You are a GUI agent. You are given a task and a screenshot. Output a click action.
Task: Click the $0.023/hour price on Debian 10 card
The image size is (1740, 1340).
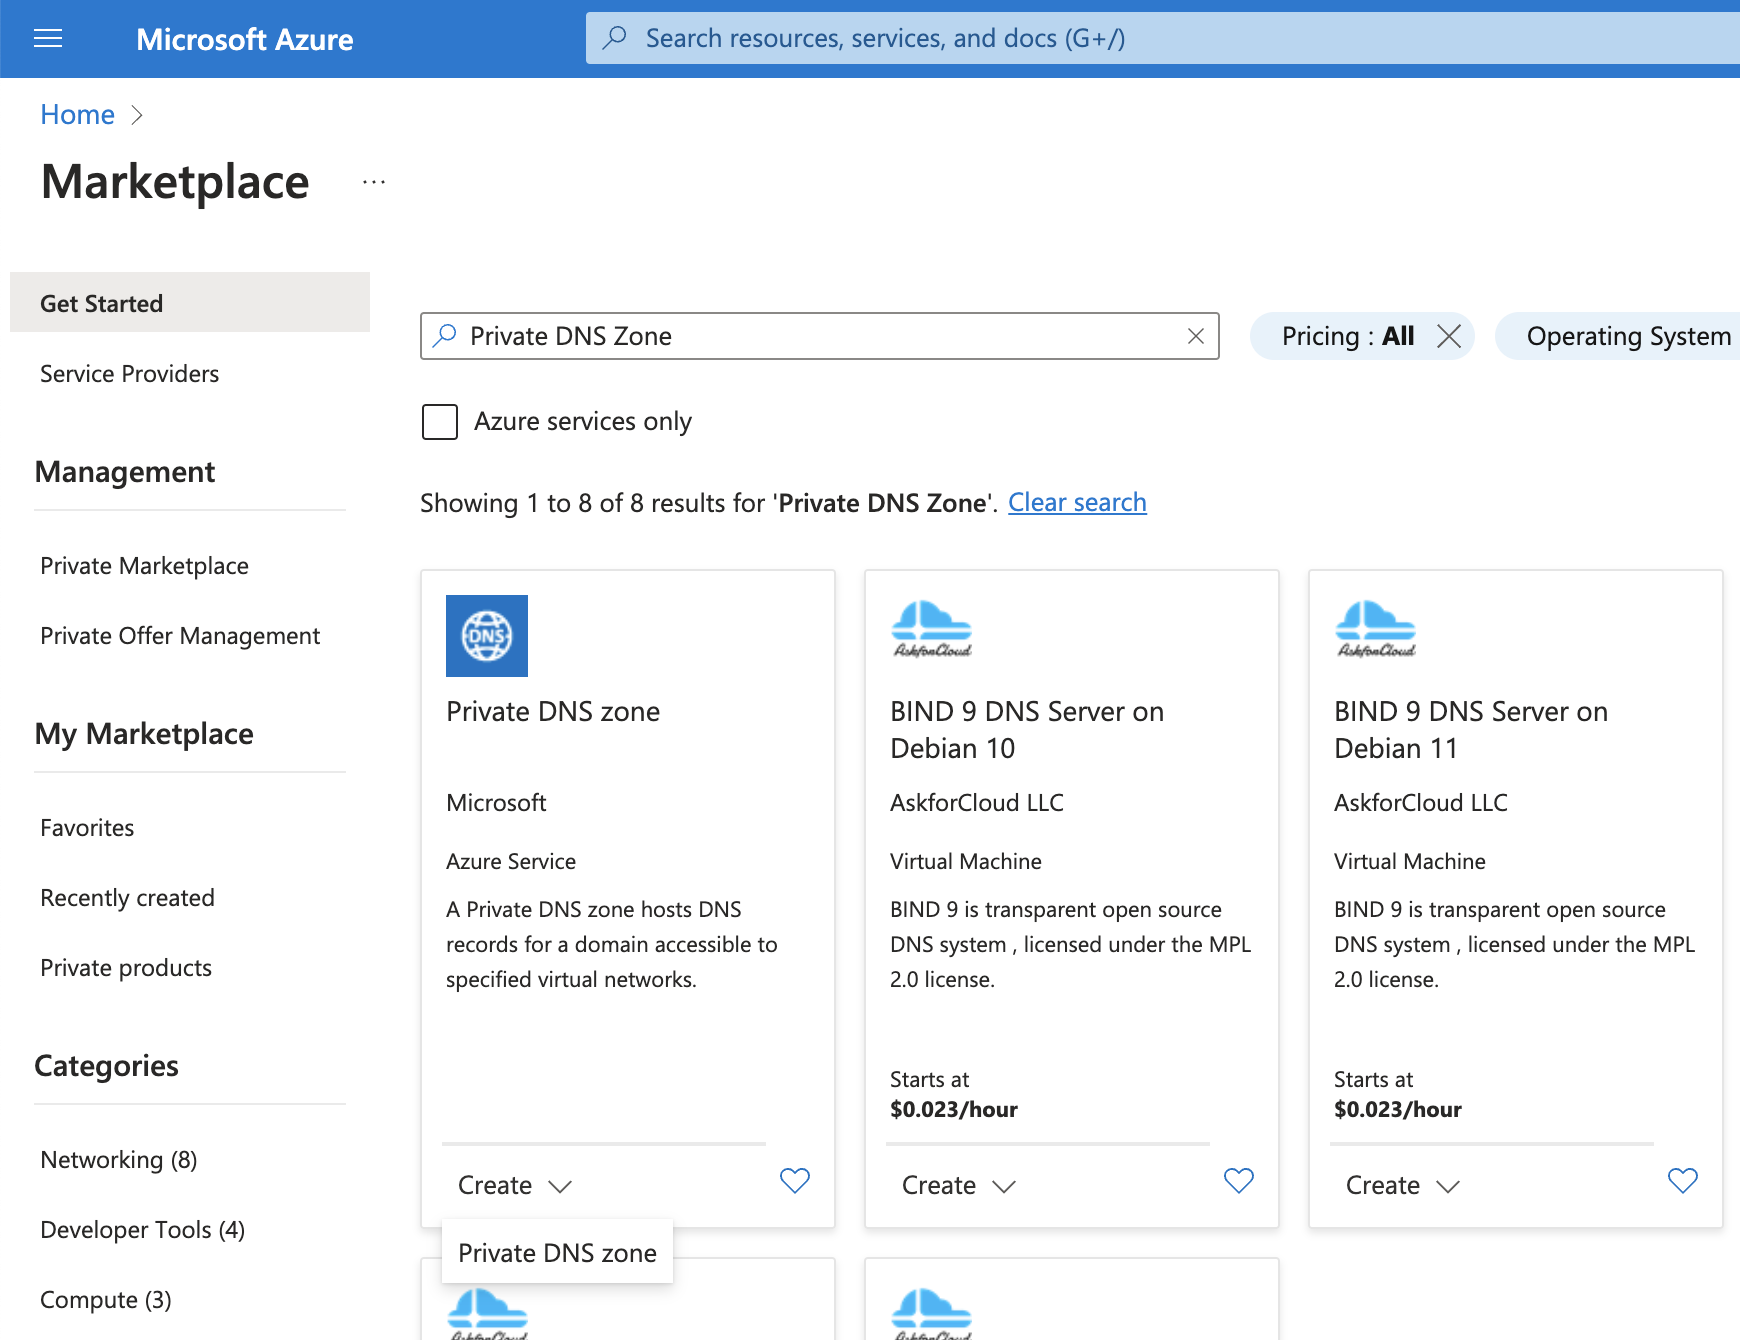(x=954, y=1110)
